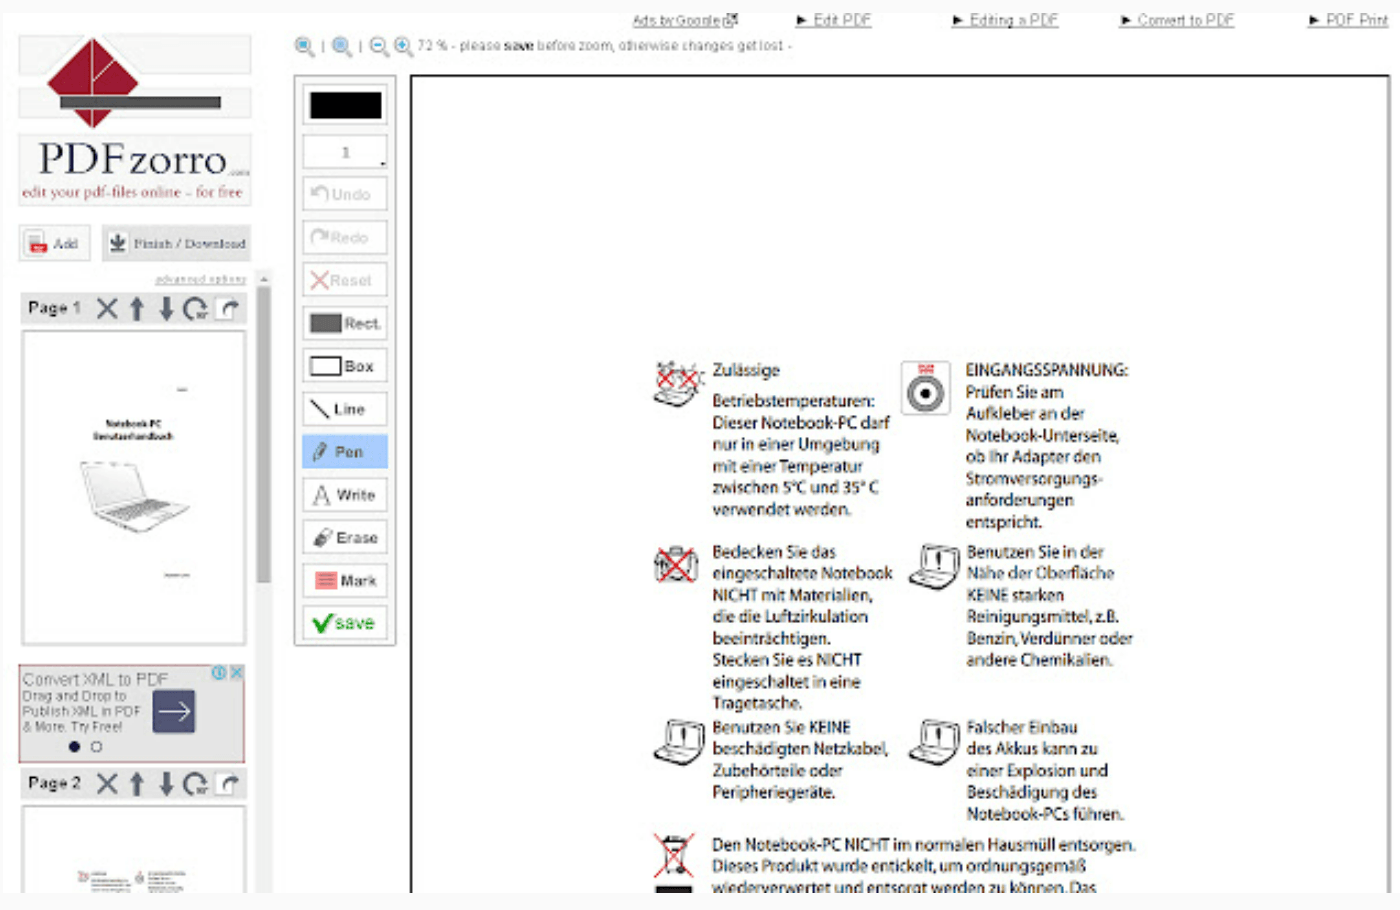
Task: Click the page list scrollbar thumb
Action: pos(264,434)
